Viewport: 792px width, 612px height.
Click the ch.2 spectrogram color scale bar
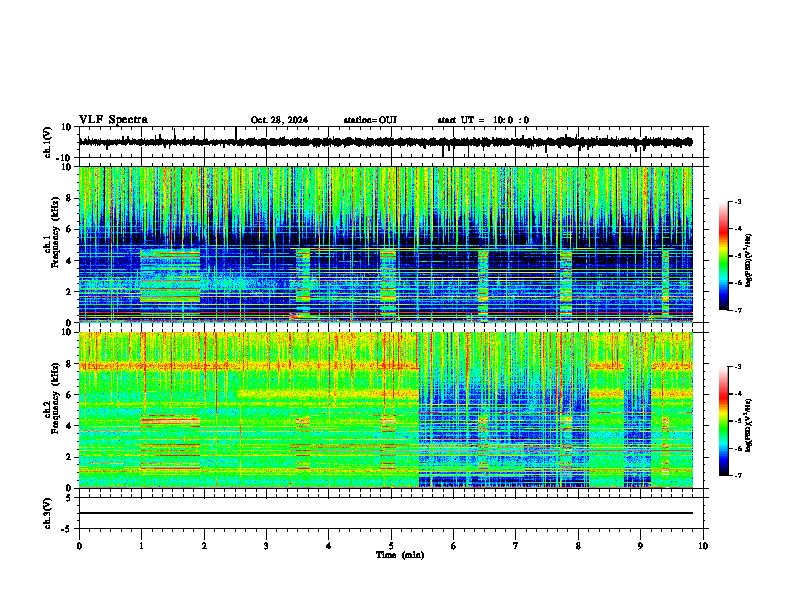coord(724,421)
